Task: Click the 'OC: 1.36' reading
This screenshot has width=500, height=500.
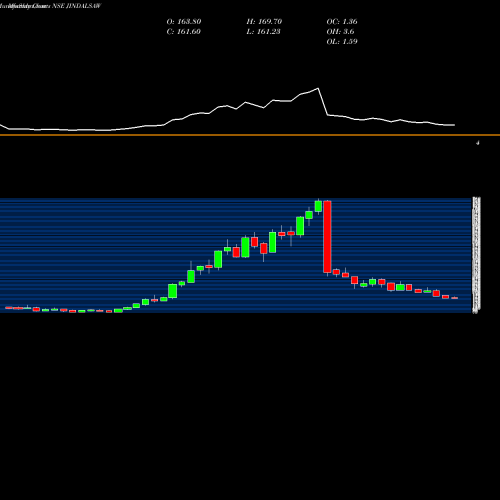Action: (342, 21)
